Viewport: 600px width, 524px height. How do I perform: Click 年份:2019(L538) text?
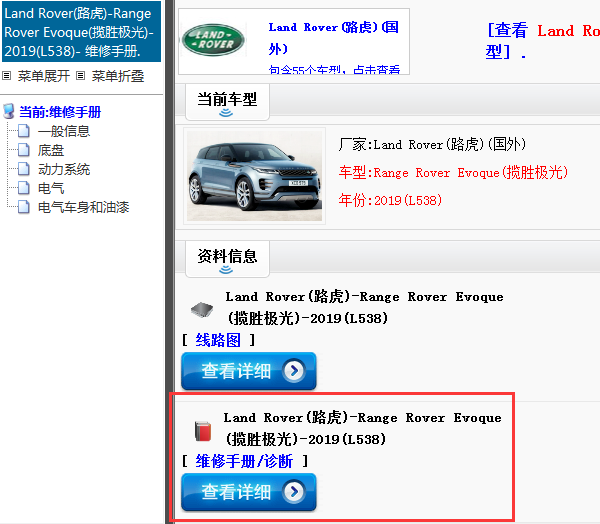pos(390,200)
